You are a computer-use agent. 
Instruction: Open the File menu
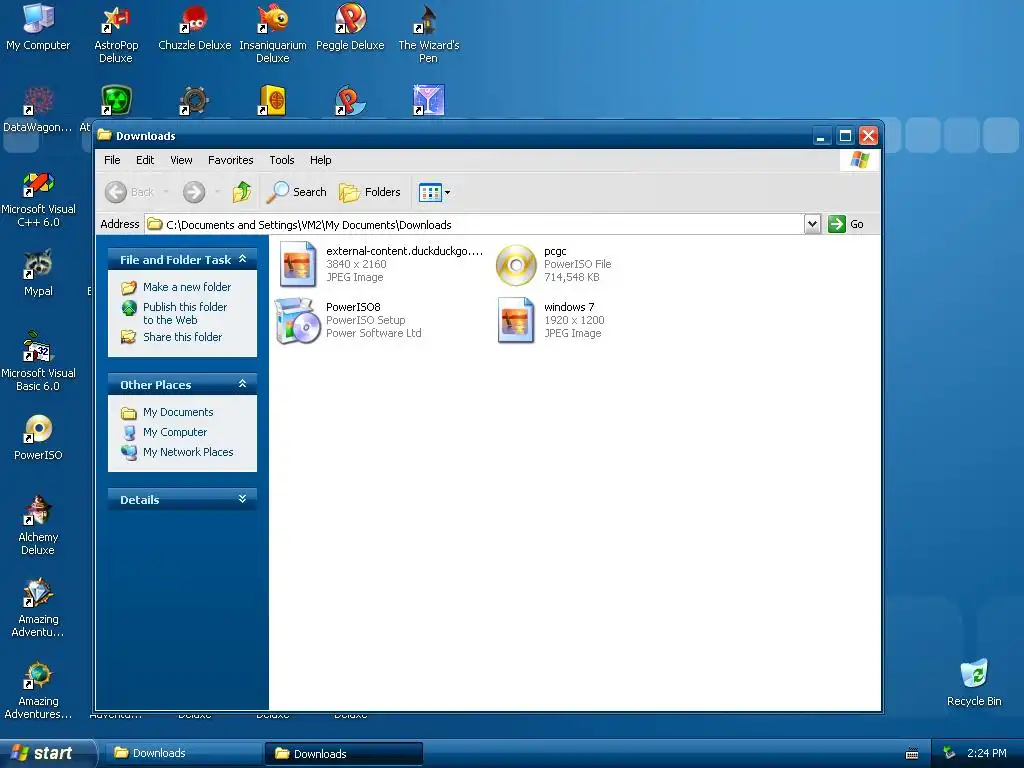tap(112, 160)
